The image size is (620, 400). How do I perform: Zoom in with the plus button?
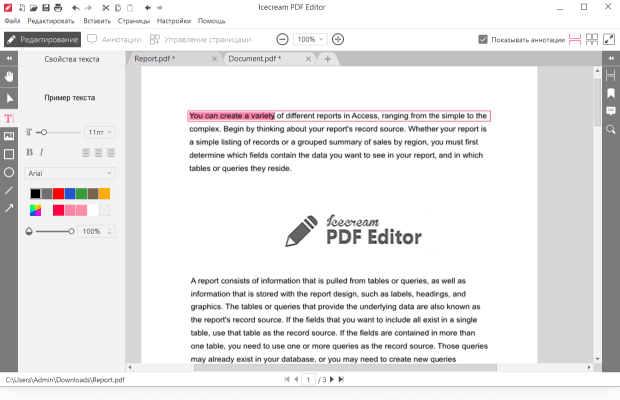tap(338, 39)
